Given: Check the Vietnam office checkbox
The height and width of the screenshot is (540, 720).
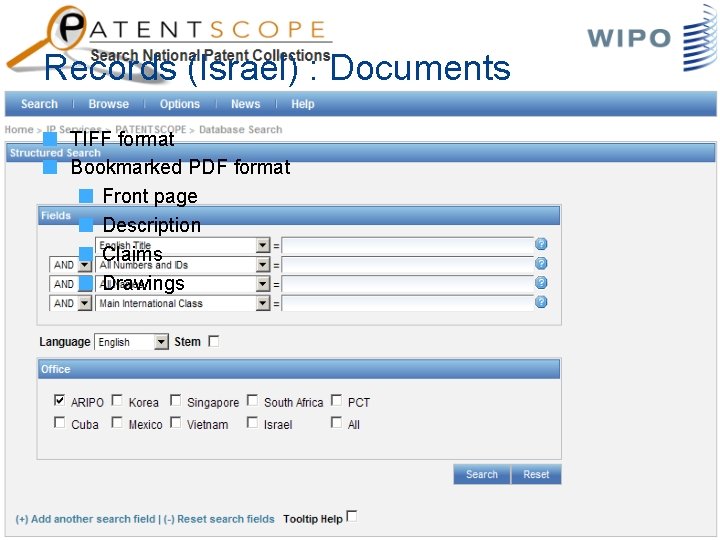Looking at the screenshot, I should 175,422.
